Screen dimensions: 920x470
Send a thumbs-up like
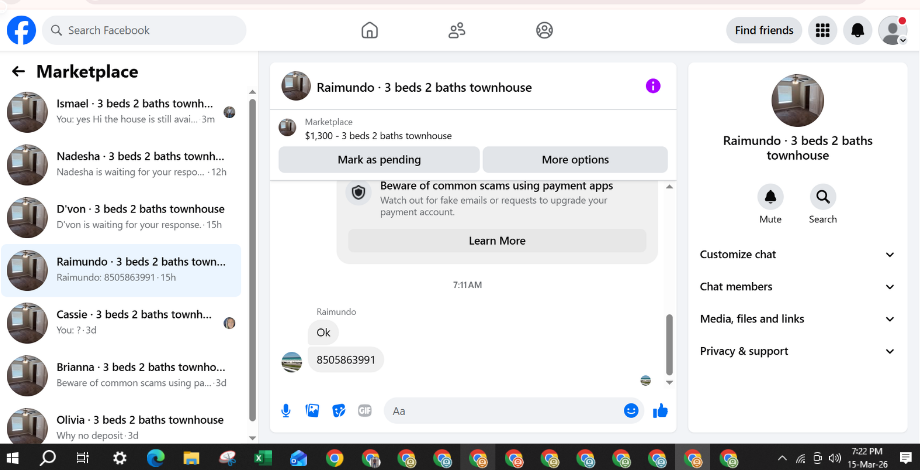coord(661,411)
